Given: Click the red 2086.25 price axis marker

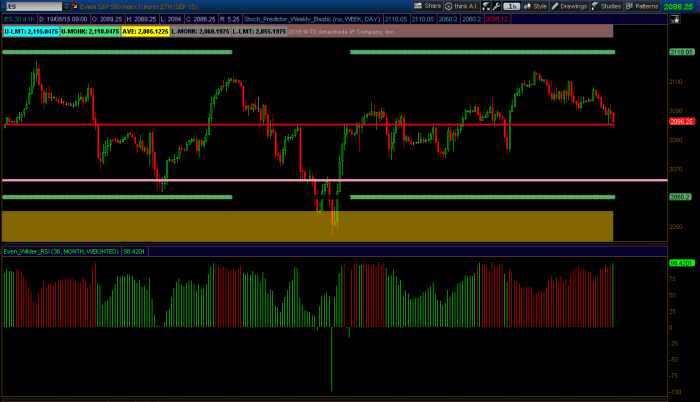Looking at the screenshot, I should pyautogui.click(x=681, y=121).
